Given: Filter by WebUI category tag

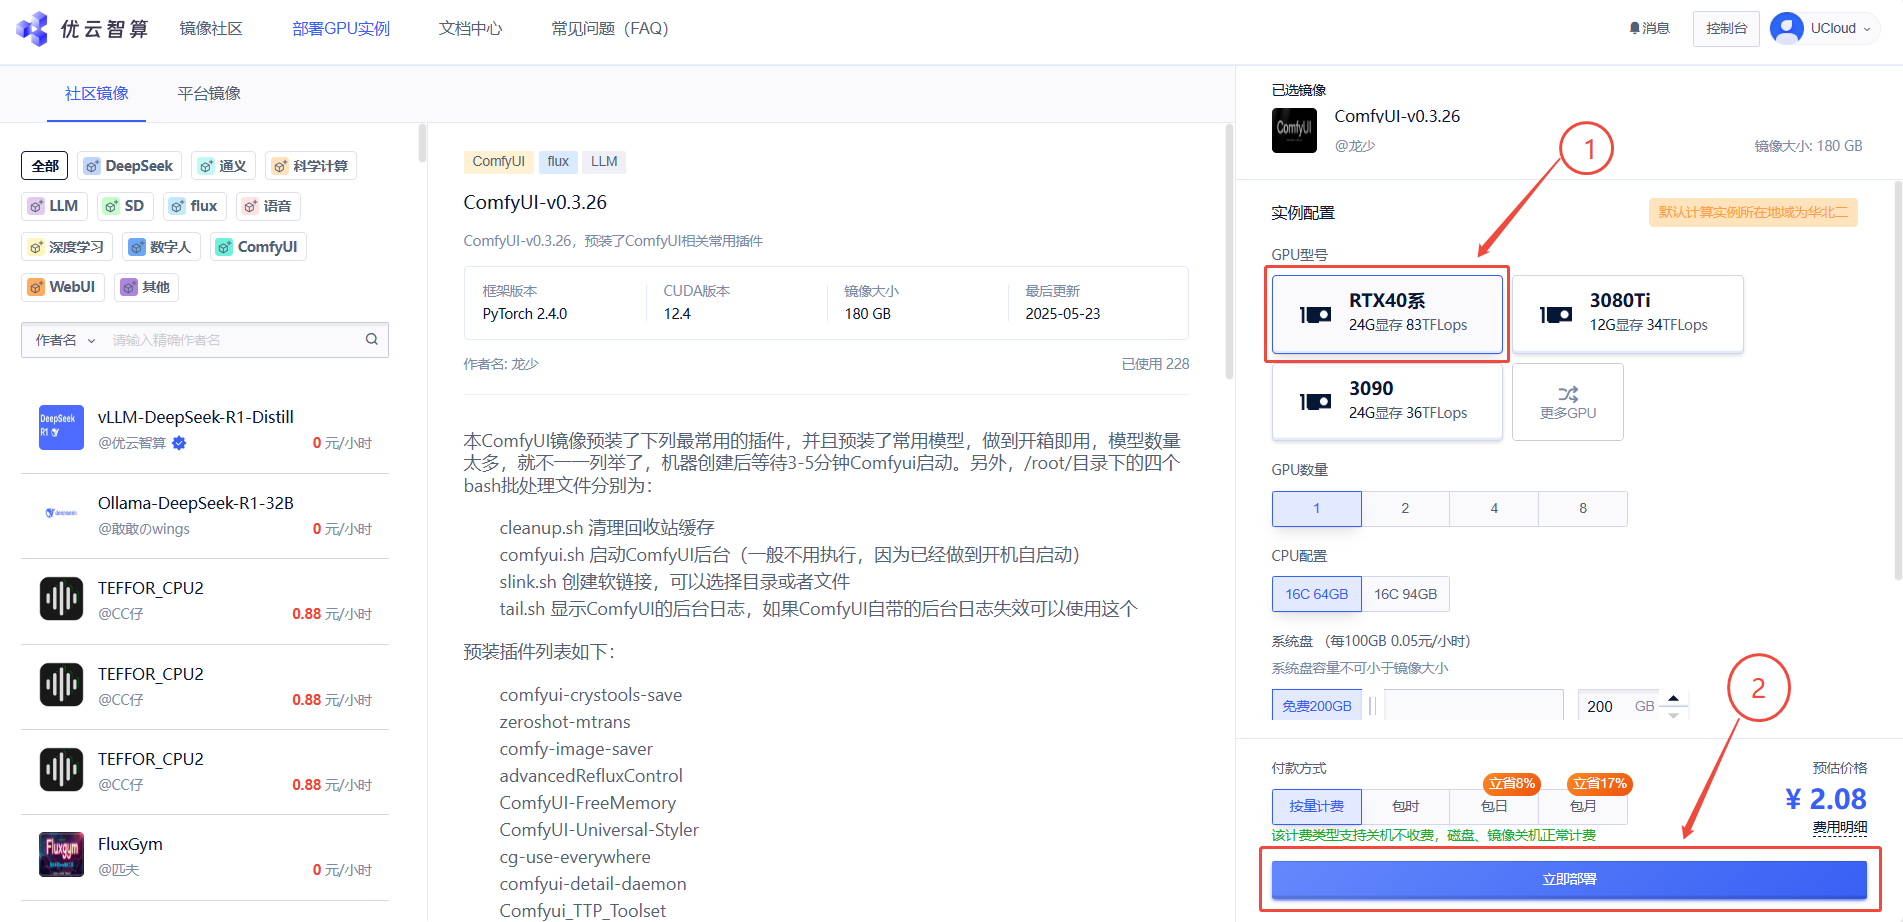Looking at the screenshot, I should point(63,287).
